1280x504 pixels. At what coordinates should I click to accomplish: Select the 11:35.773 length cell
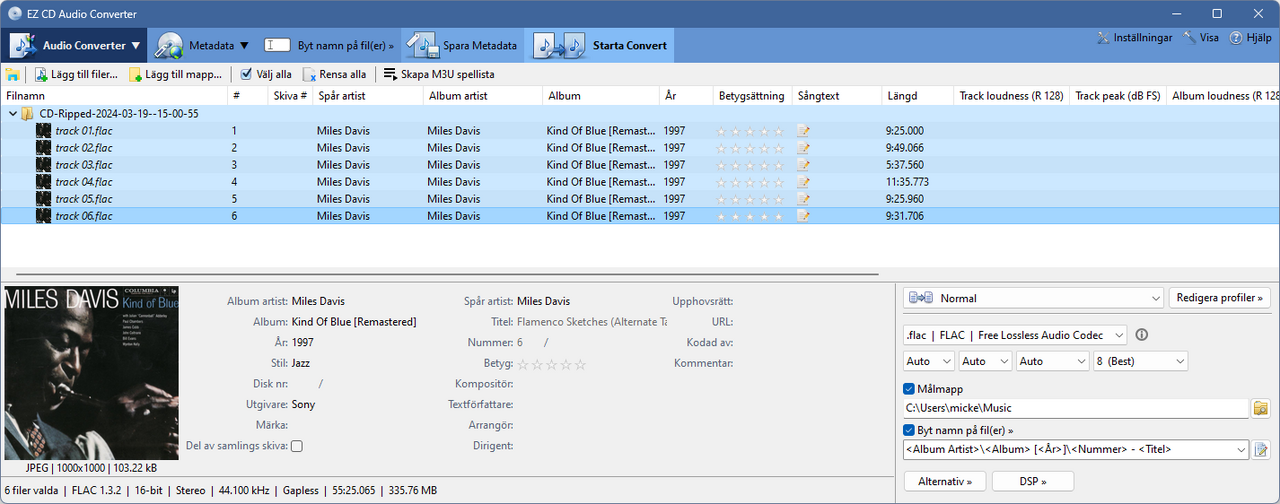[x=917, y=182]
